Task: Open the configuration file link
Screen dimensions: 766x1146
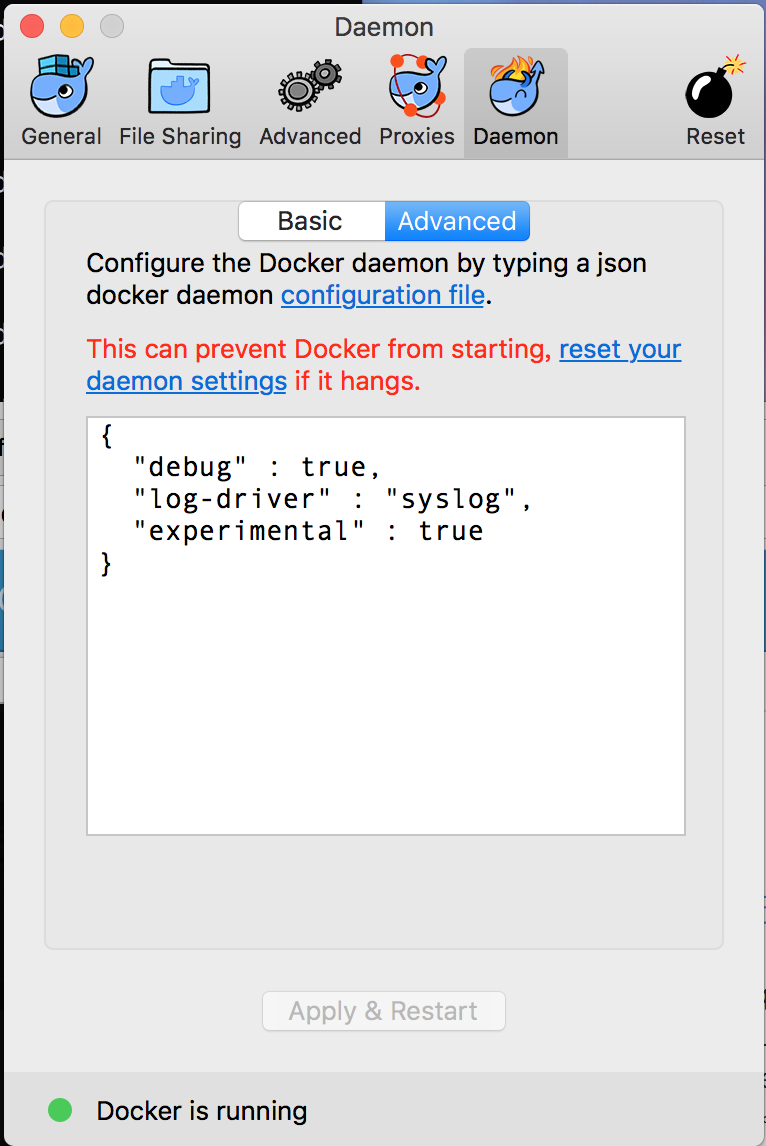Action: (382, 295)
